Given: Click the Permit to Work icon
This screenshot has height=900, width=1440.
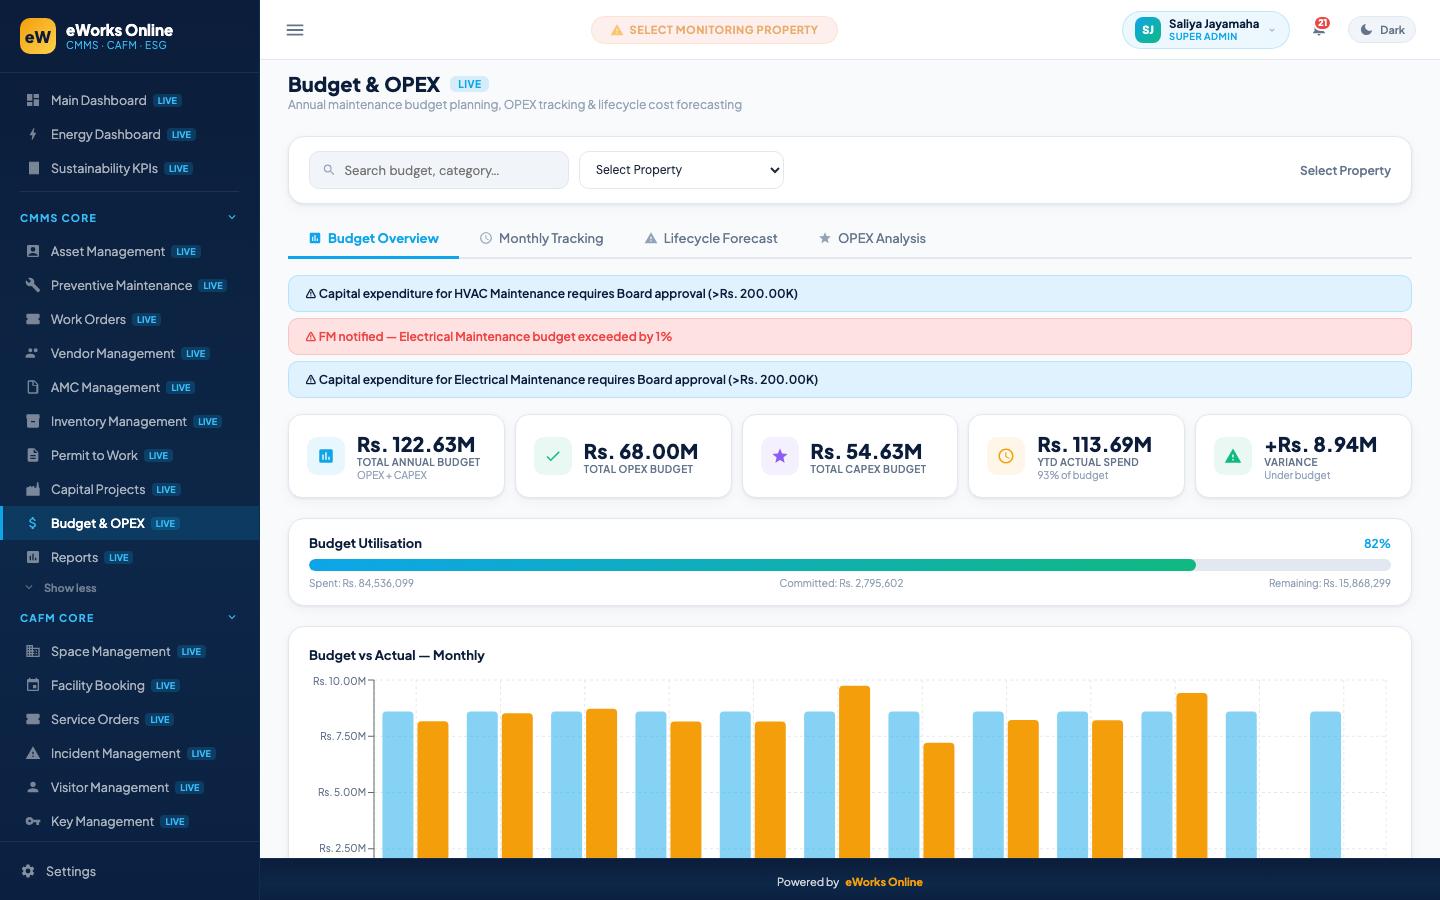Looking at the screenshot, I should coord(33,455).
